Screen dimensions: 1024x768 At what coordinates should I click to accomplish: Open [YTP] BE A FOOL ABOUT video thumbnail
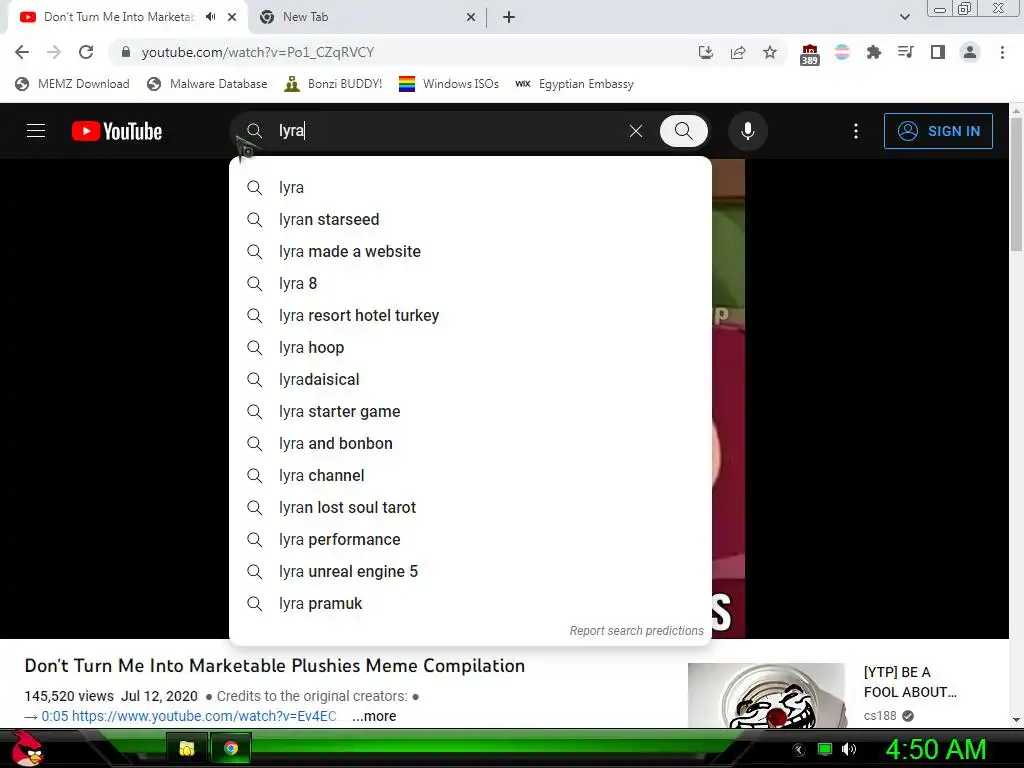tap(767, 696)
